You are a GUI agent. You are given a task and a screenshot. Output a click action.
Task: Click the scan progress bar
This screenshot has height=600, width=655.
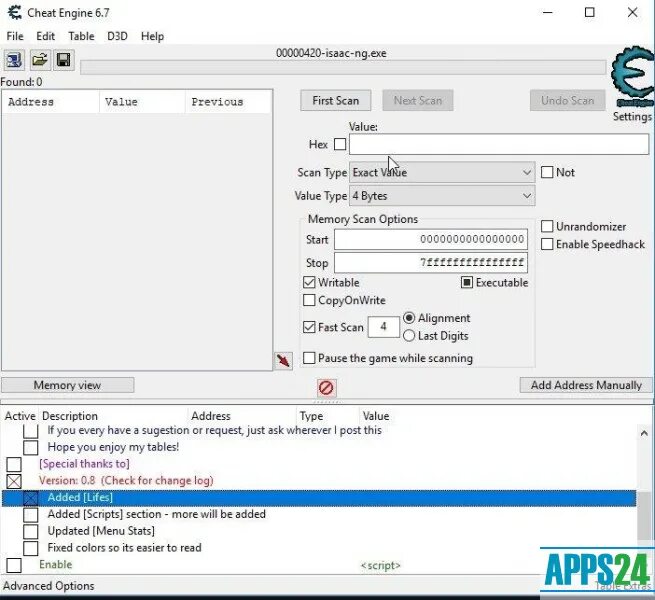(x=343, y=68)
